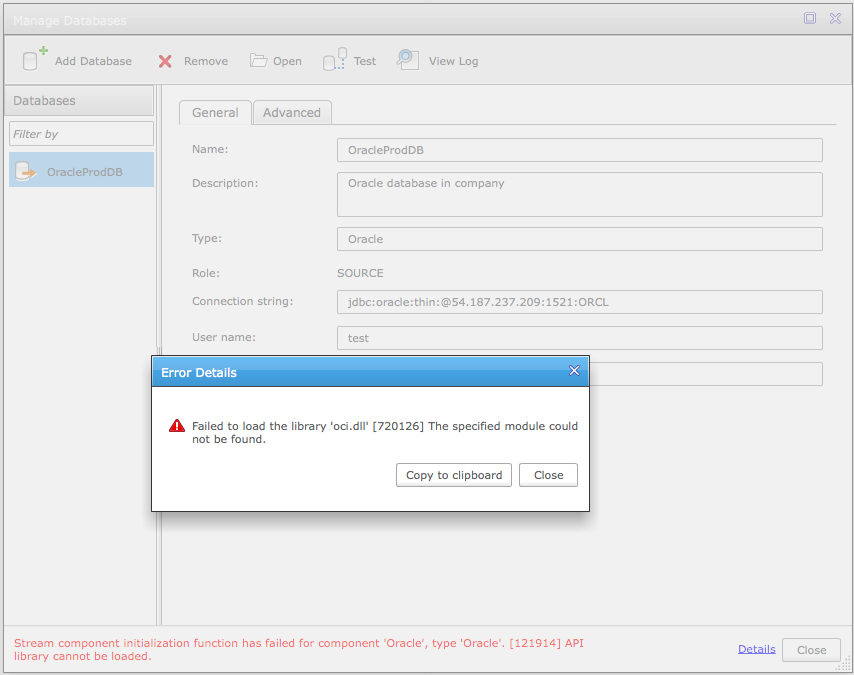Click the red warning triangle icon

[x=177, y=425]
